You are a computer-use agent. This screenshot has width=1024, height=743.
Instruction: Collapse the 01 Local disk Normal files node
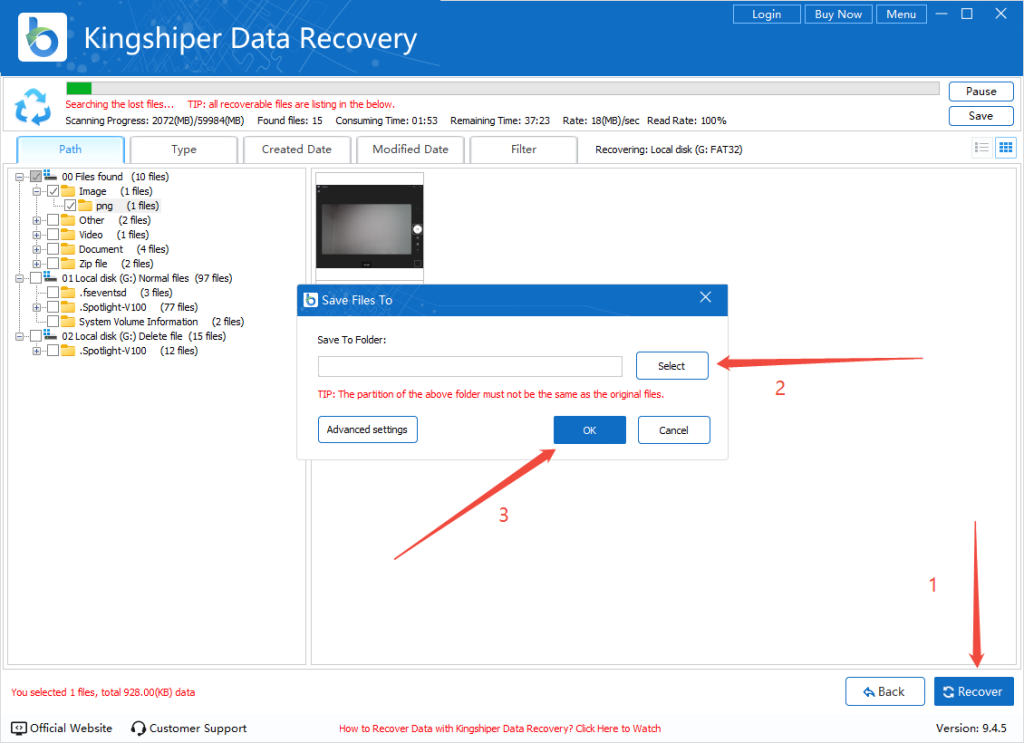(x=20, y=279)
